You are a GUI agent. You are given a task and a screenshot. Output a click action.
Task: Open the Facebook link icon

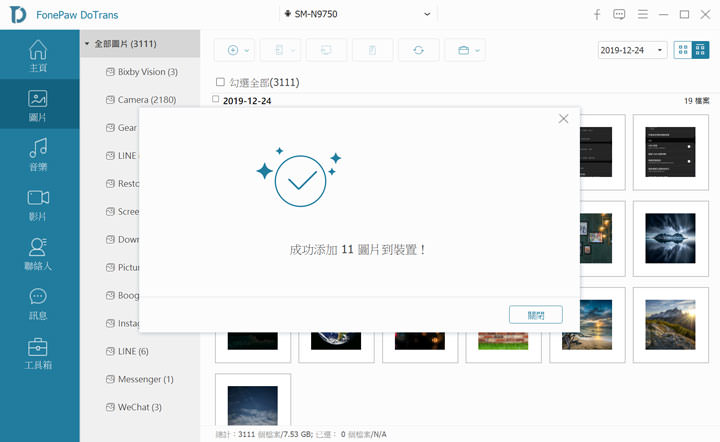tap(597, 15)
